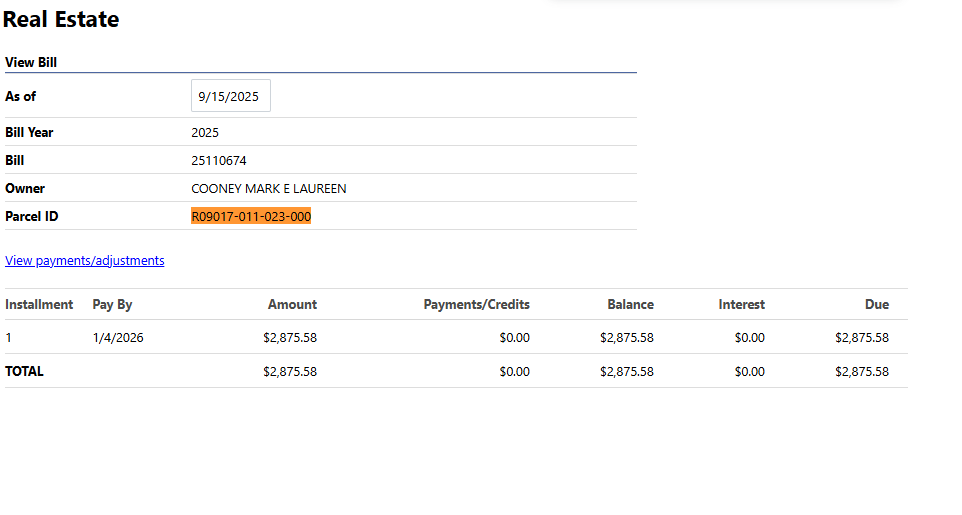Click the Balance column header
This screenshot has height=515, width=962.
coord(630,304)
